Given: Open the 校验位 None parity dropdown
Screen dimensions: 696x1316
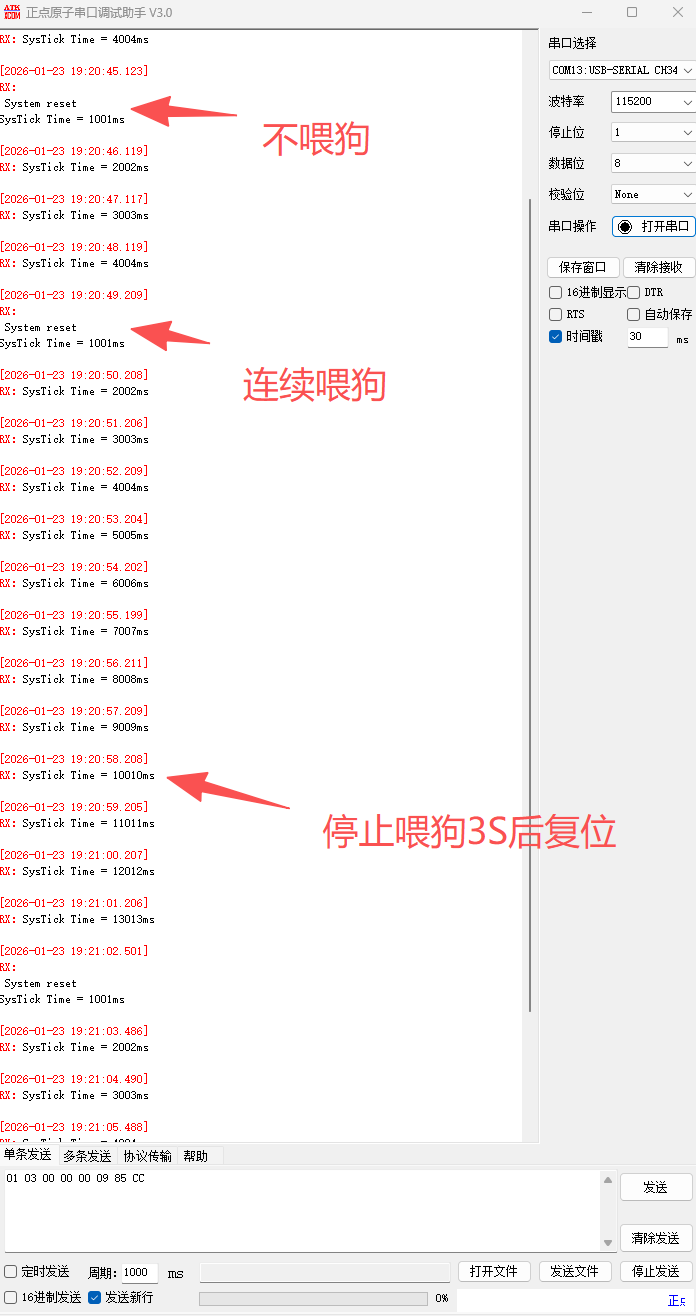Looking at the screenshot, I should 653,194.
